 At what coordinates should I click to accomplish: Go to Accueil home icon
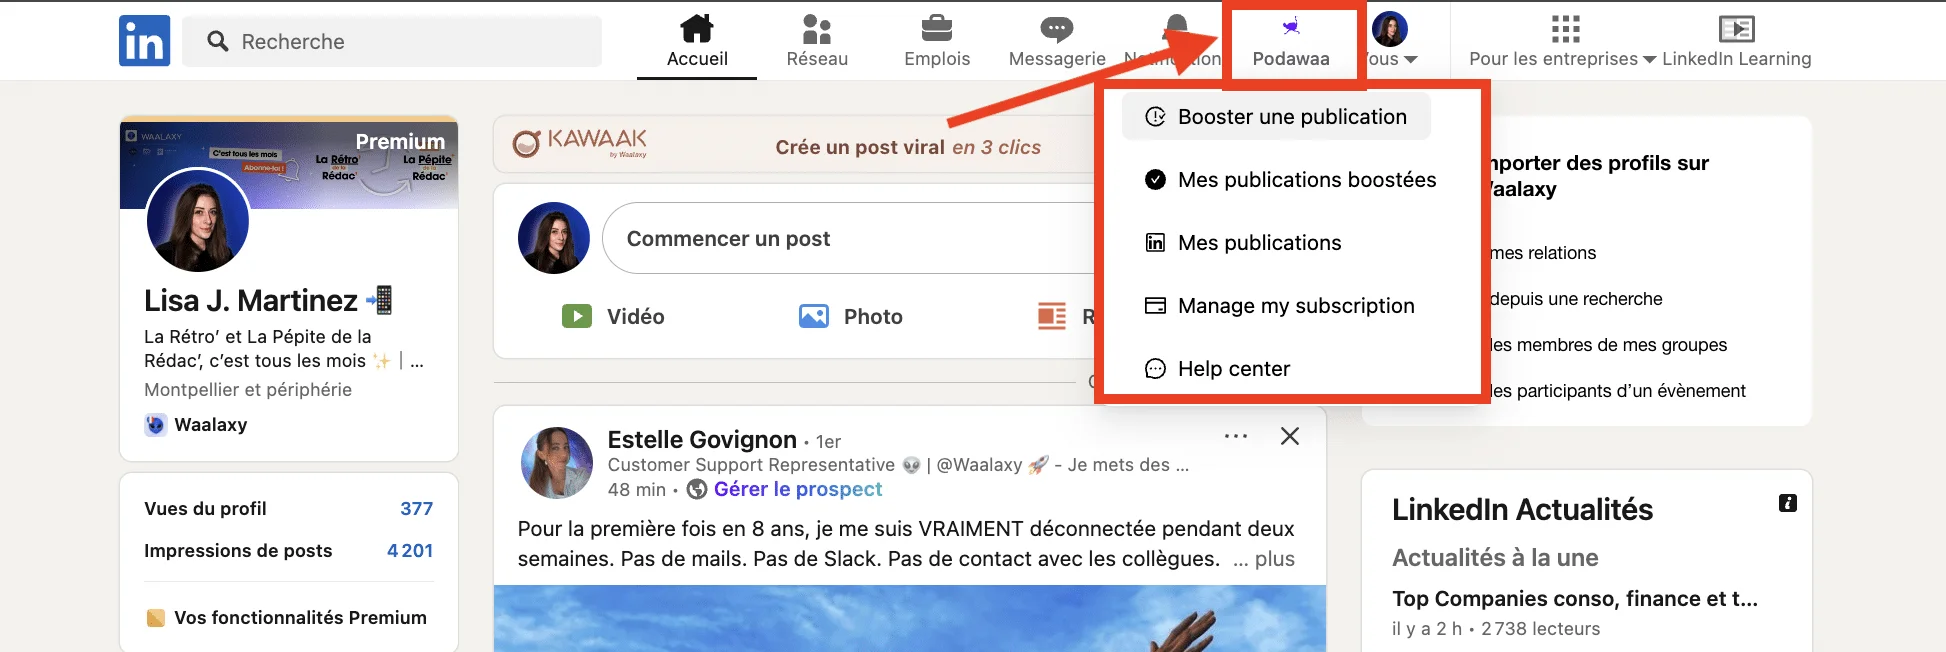coord(697,28)
